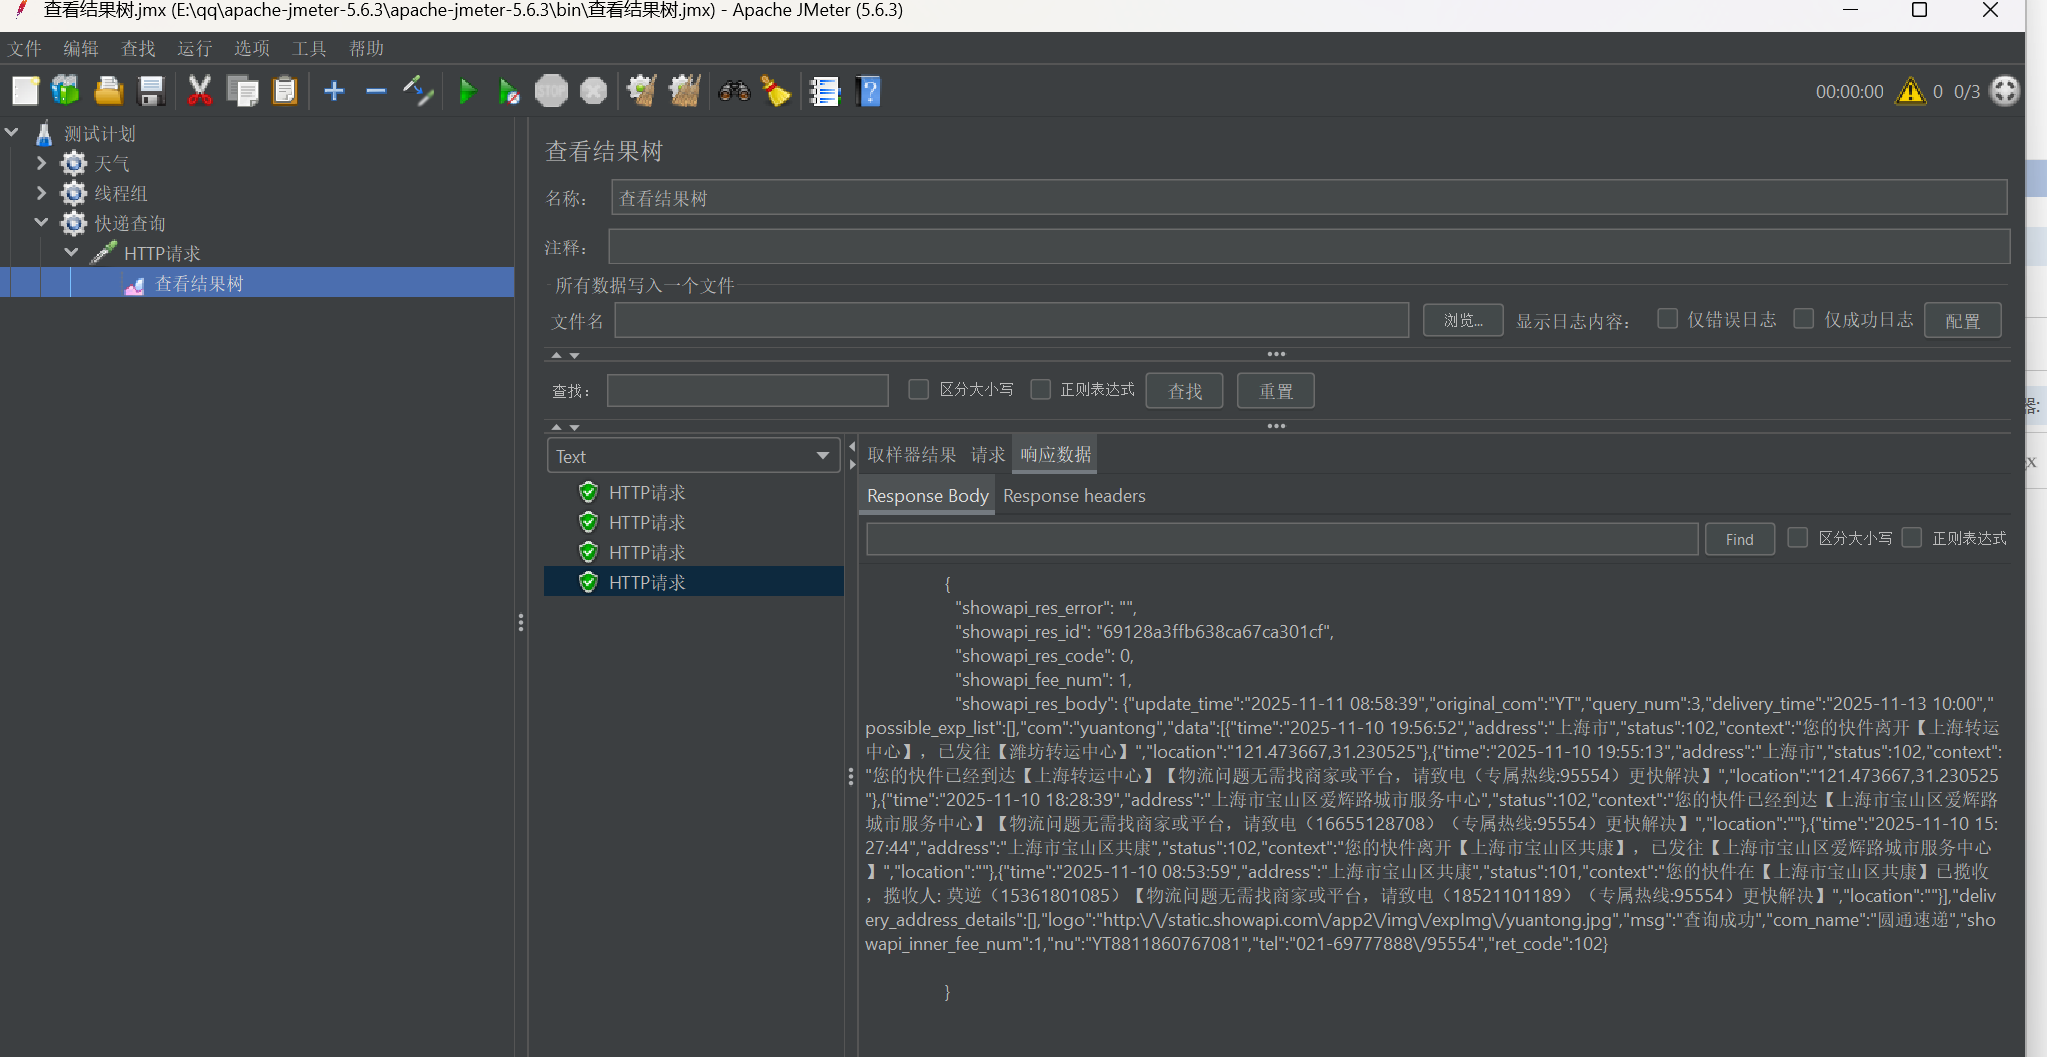Clear all results with double broom icon
This screenshot has height=1057, width=2047.
(685, 91)
